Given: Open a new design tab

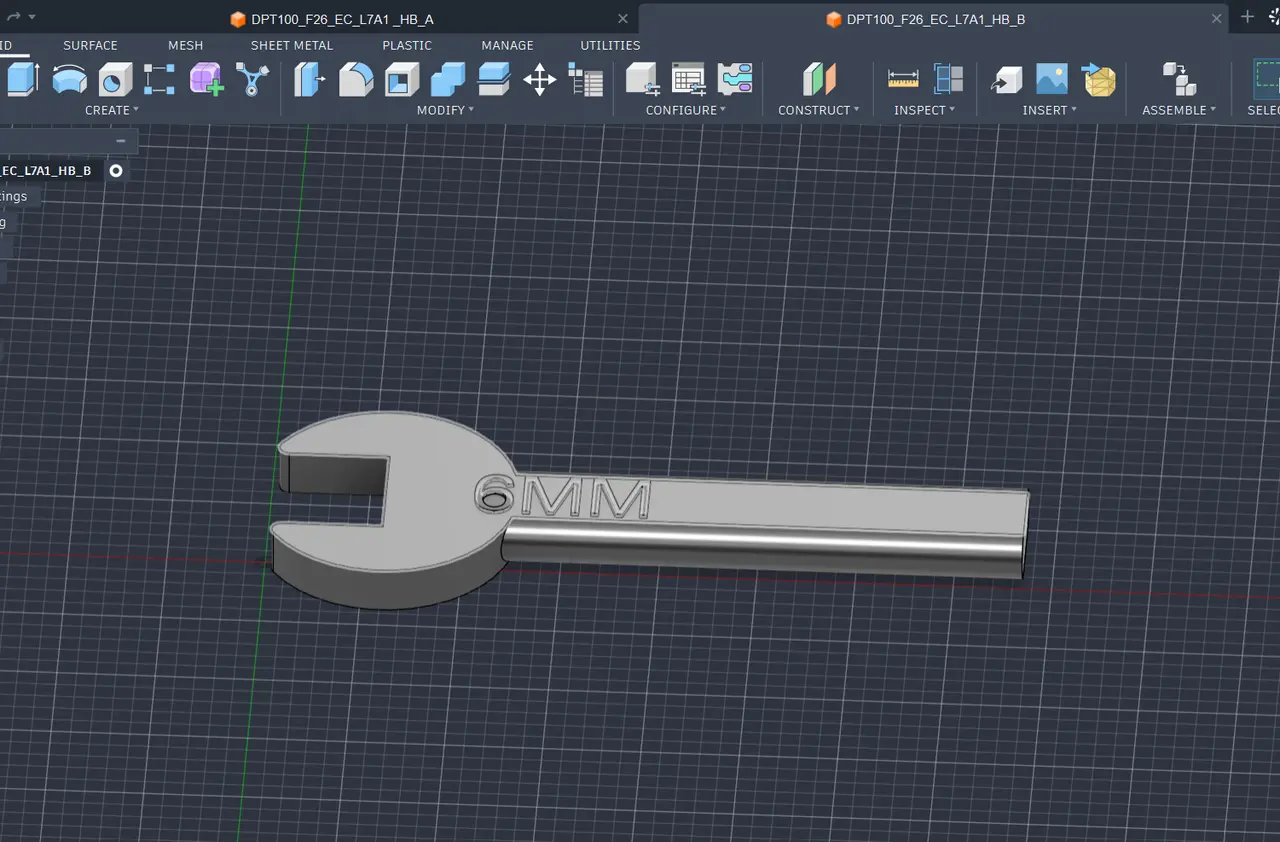Looking at the screenshot, I should point(1247,17).
